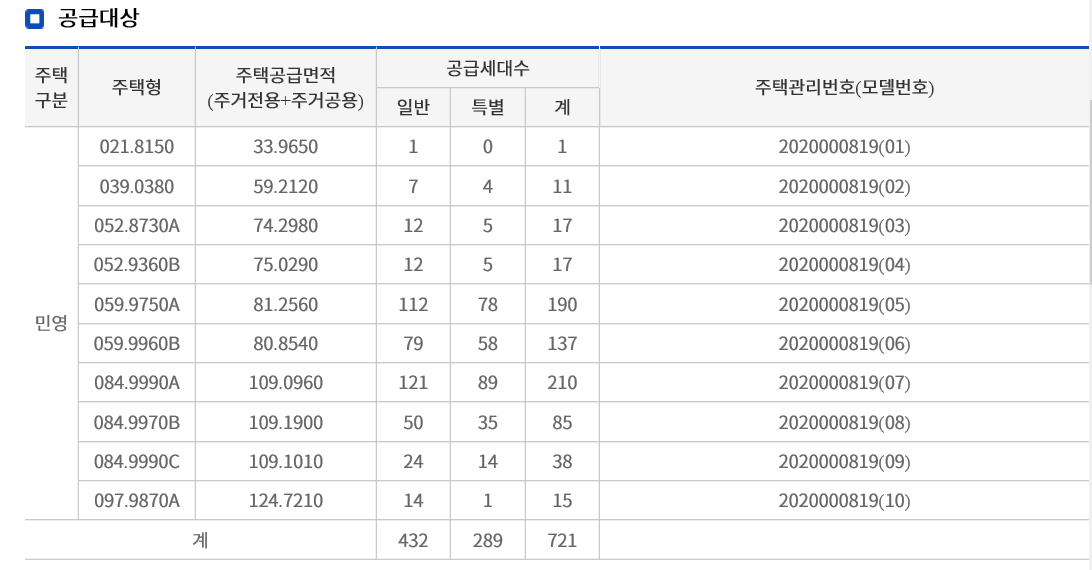Click model number 2020000819(09)
The image size is (1092, 570).
844,461
